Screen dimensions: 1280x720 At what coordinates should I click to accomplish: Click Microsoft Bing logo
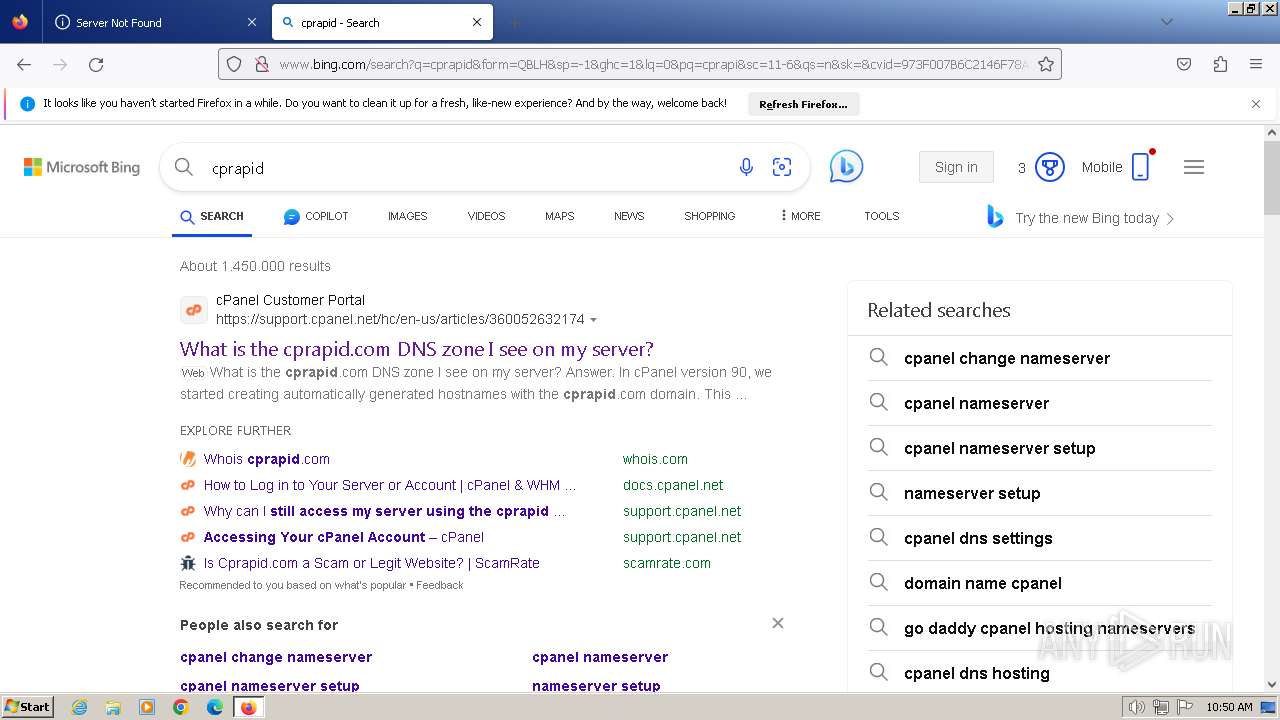tap(82, 167)
